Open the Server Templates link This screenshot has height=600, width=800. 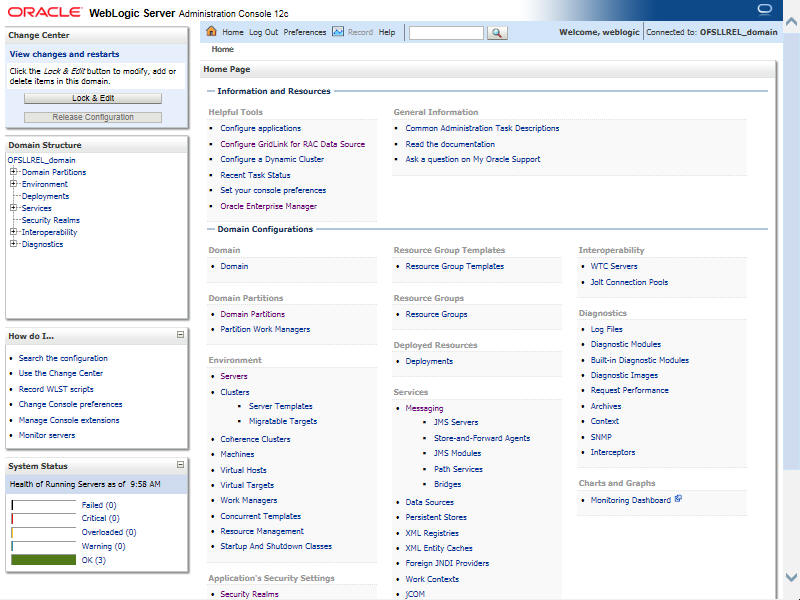(x=281, y=406)
